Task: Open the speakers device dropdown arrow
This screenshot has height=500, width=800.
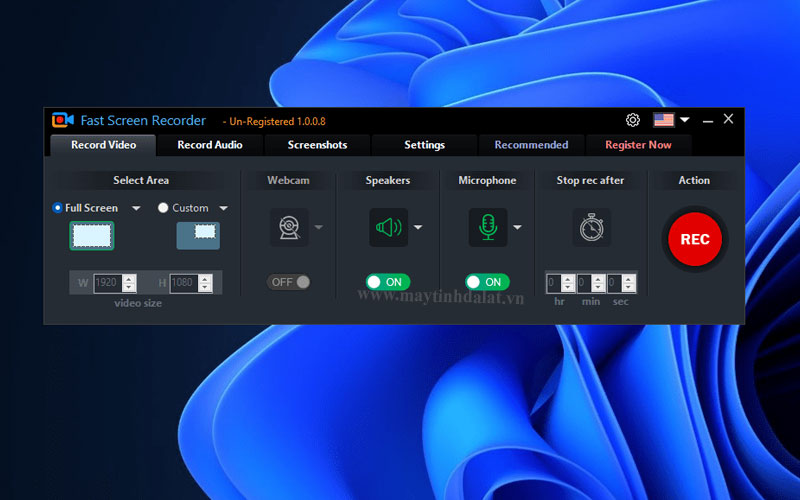Action: [418, 228]
